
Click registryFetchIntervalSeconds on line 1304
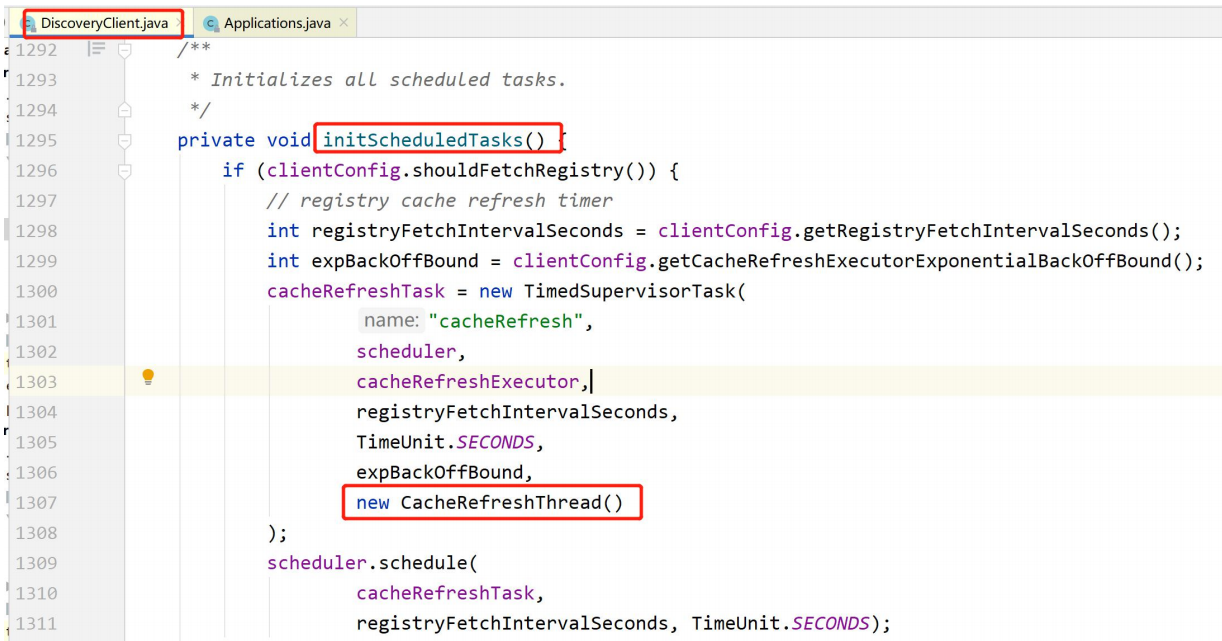[512, 412]
